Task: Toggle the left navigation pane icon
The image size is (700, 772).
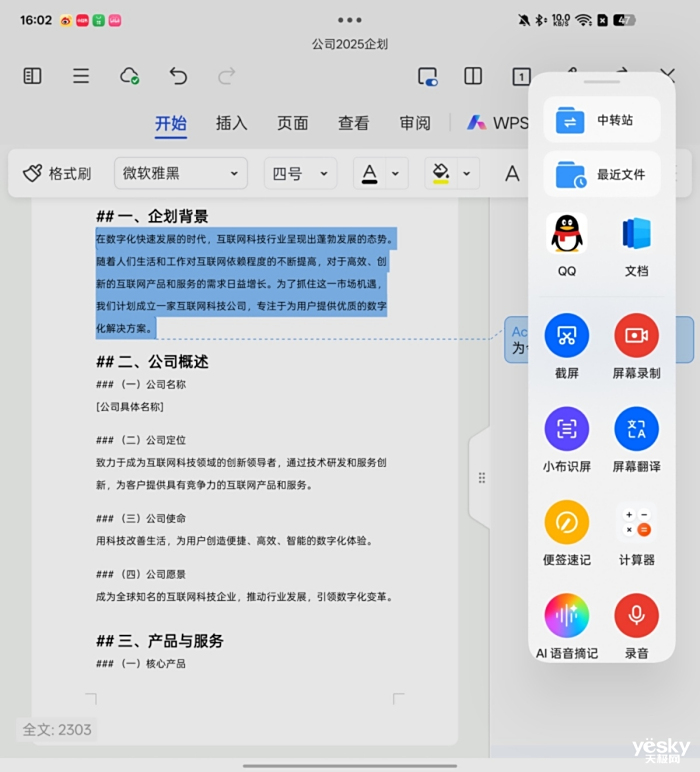Action: pyautogui.click(x=32, y=76)
